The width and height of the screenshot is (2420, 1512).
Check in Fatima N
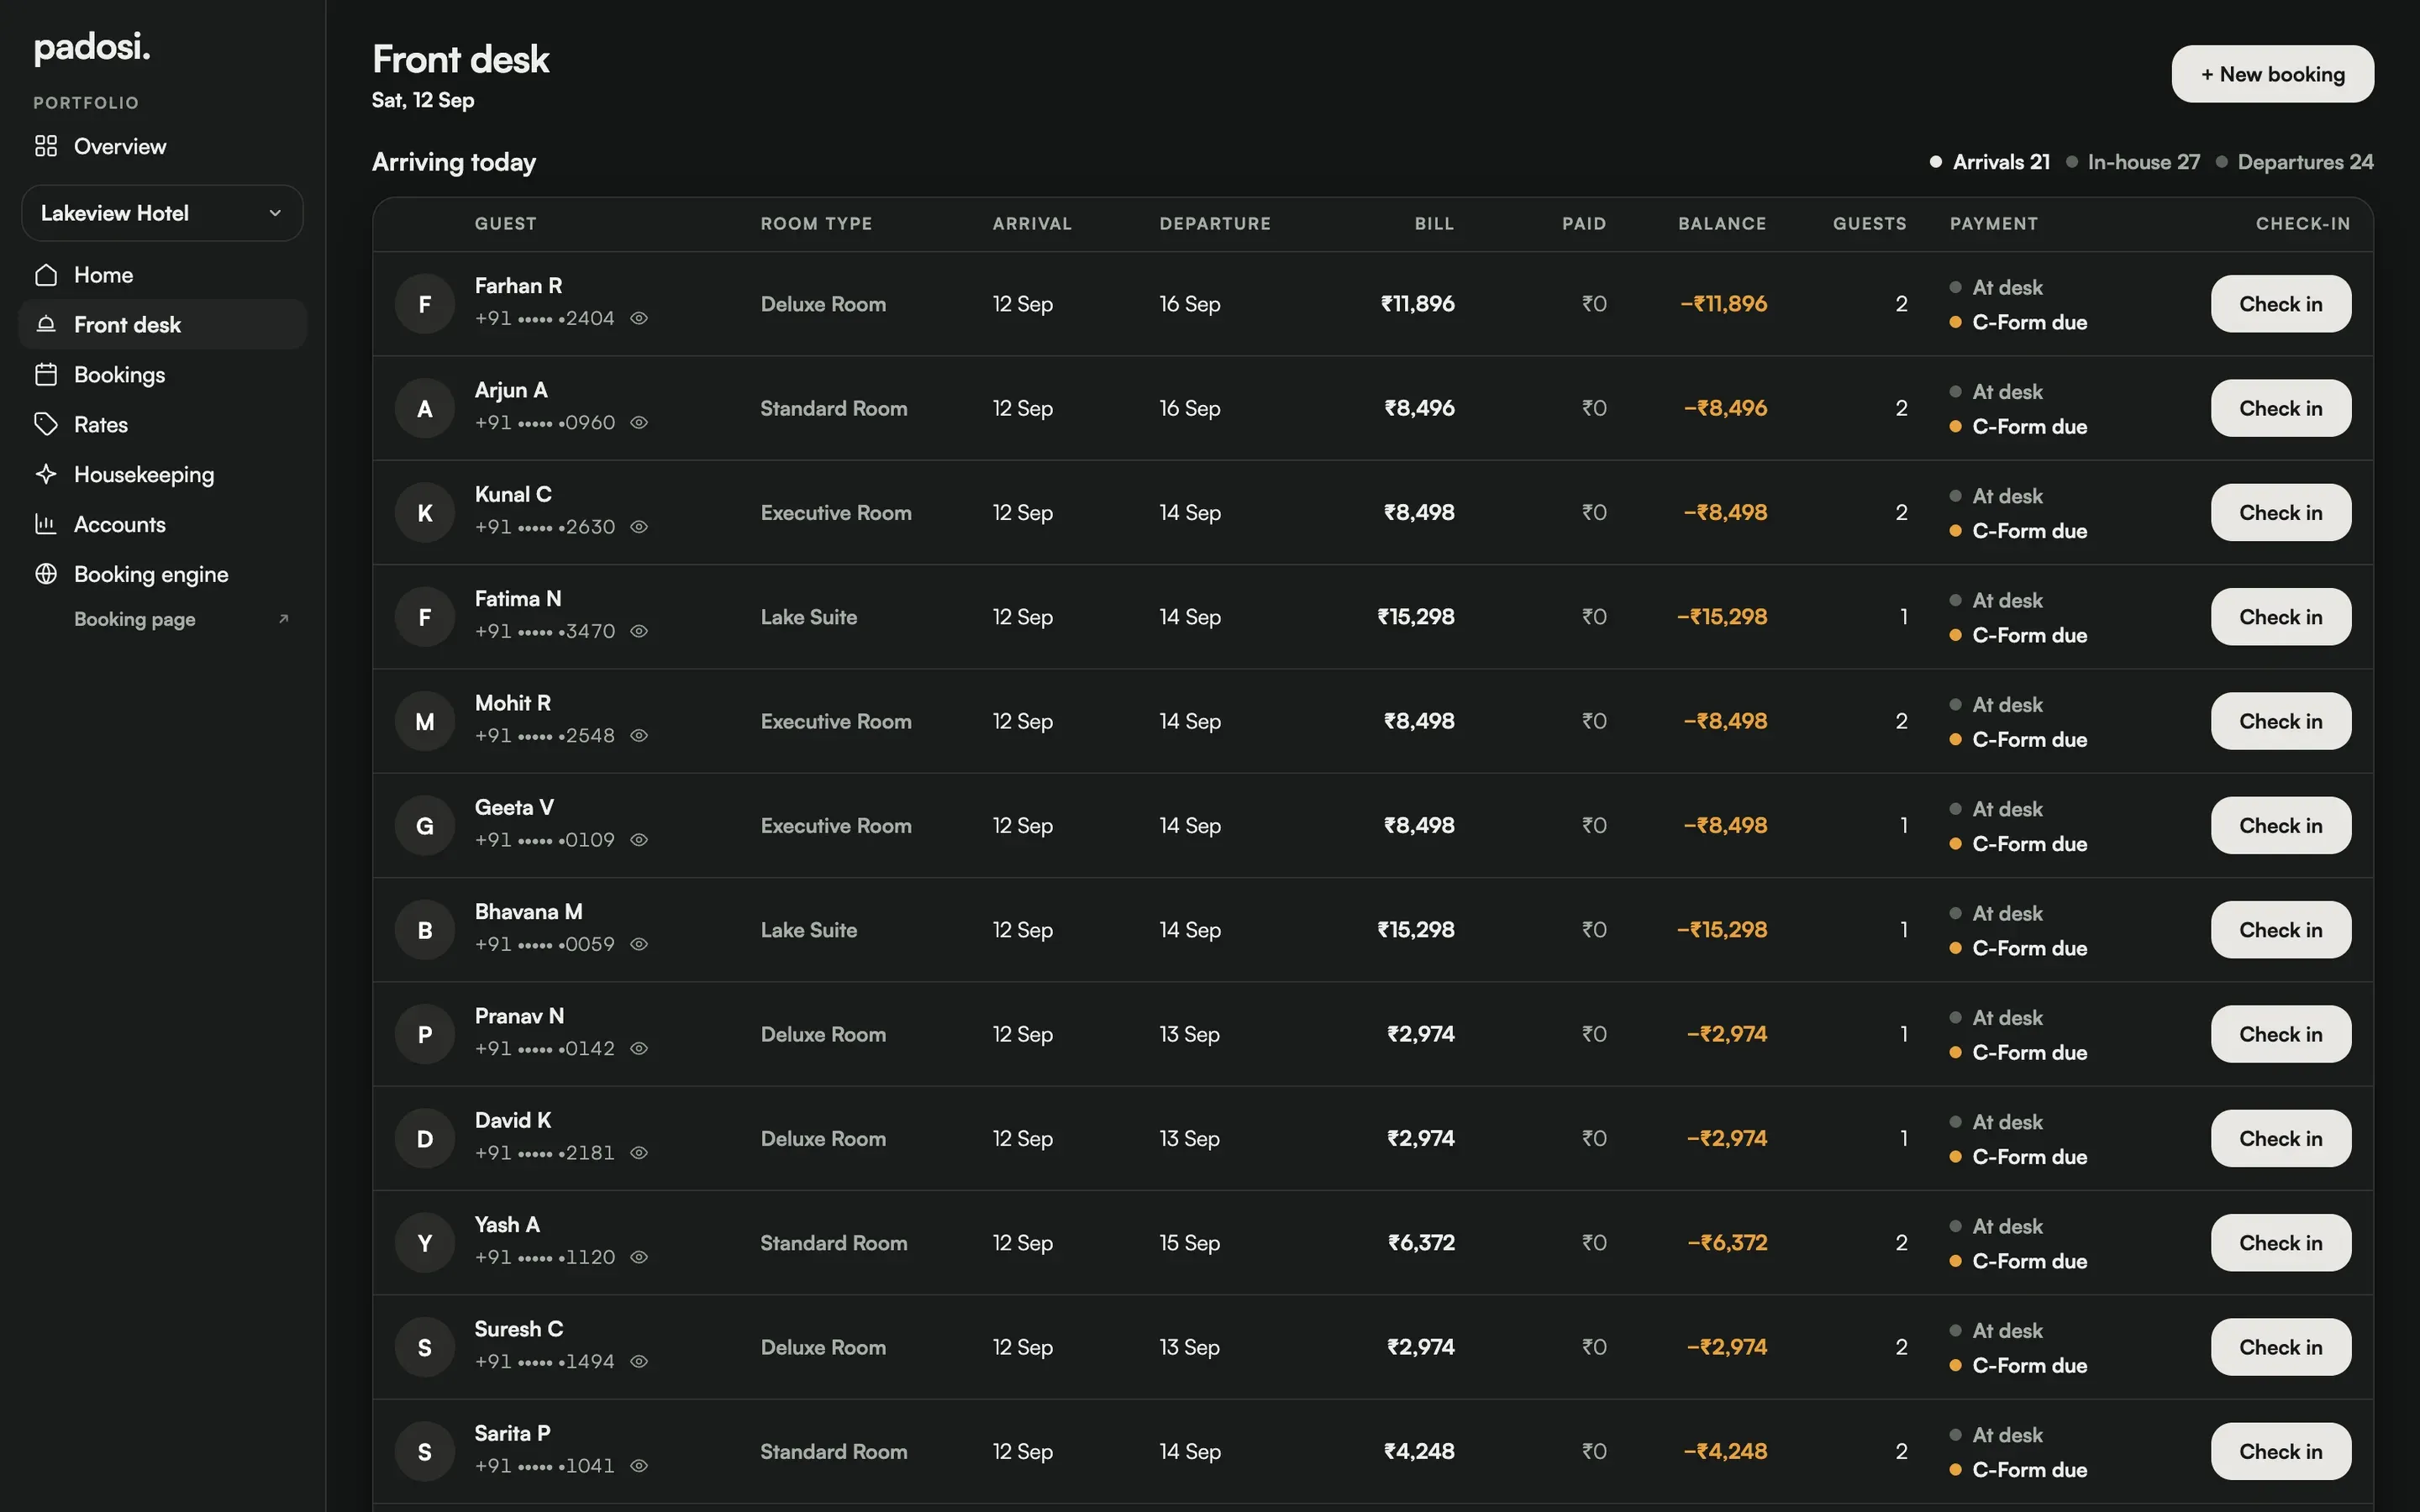(2280, 617)
